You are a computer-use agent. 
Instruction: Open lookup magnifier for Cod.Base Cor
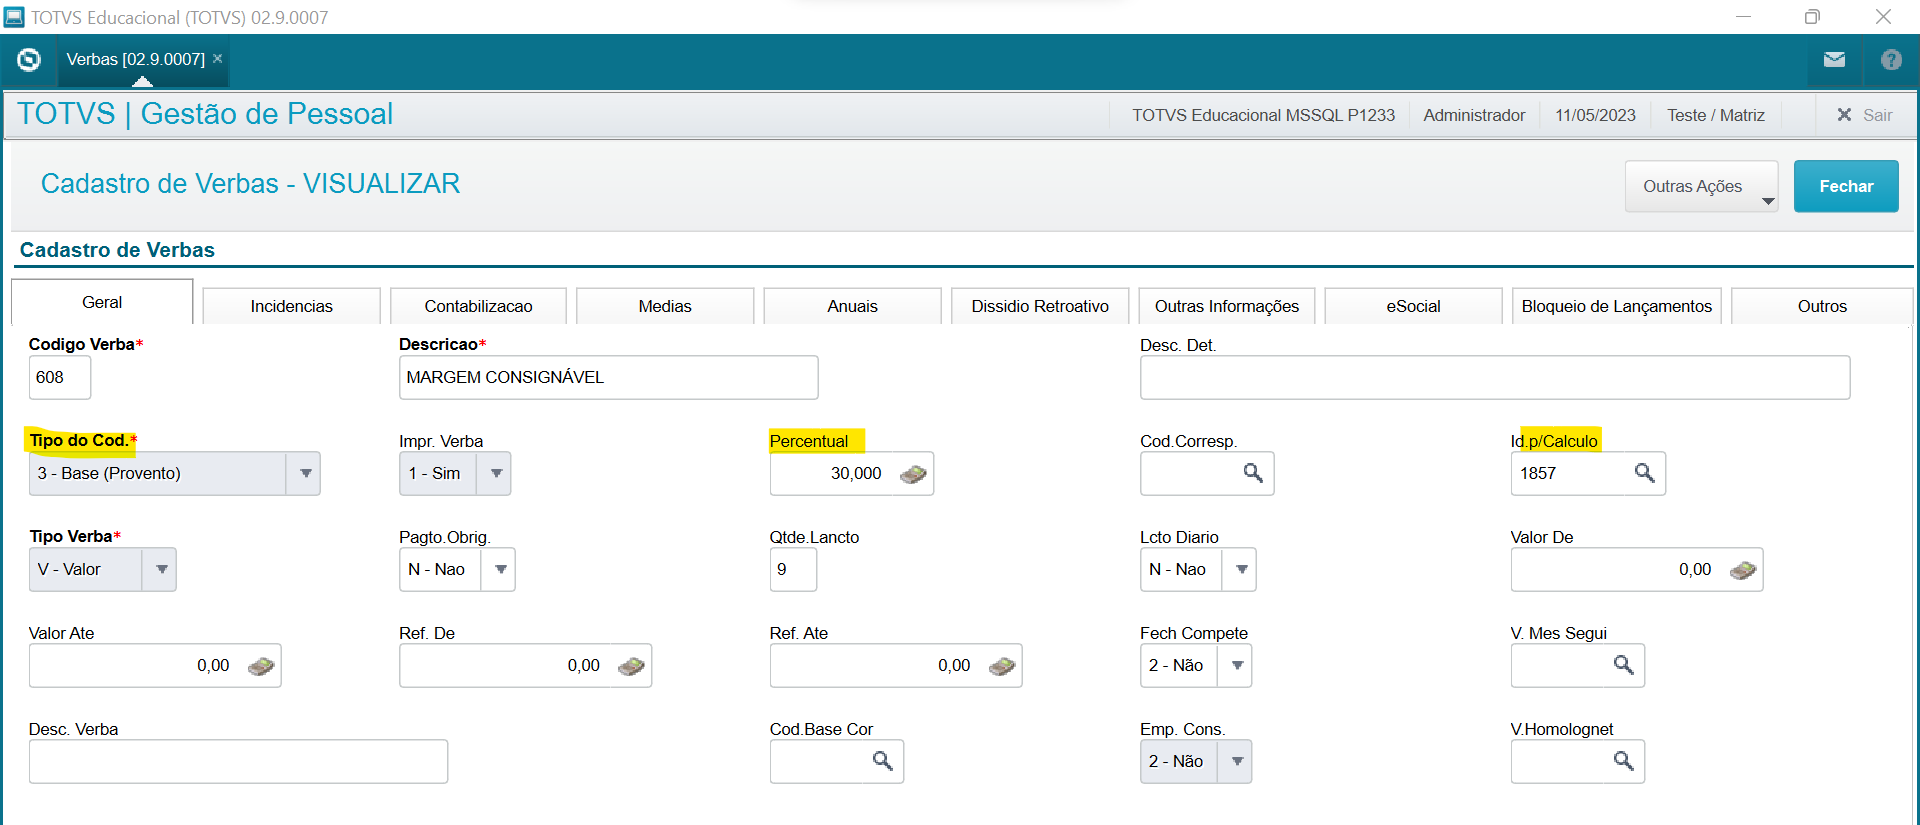pos(882,761)
